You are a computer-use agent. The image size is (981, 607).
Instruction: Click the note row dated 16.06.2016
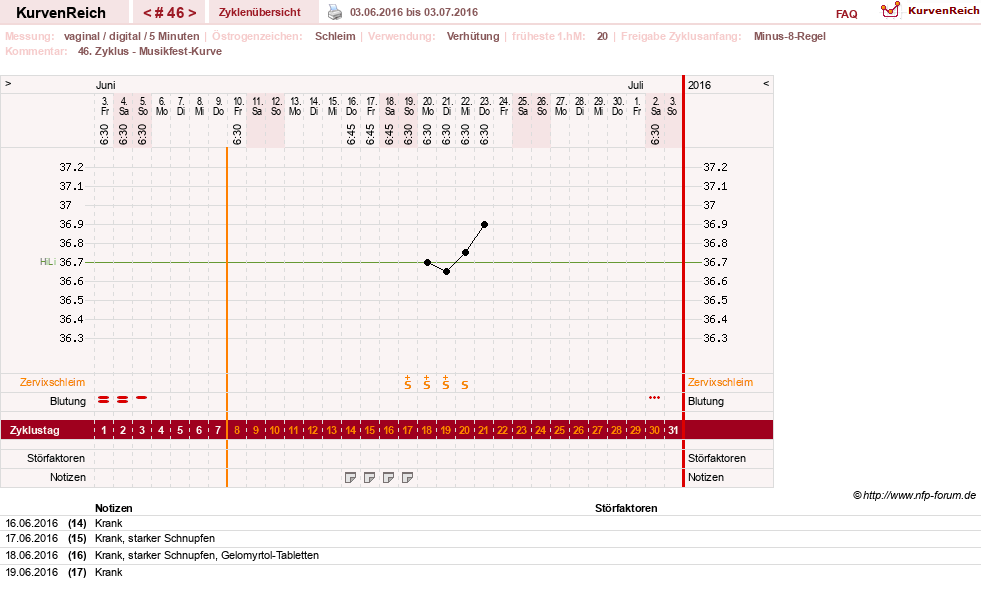click(490, 524)
